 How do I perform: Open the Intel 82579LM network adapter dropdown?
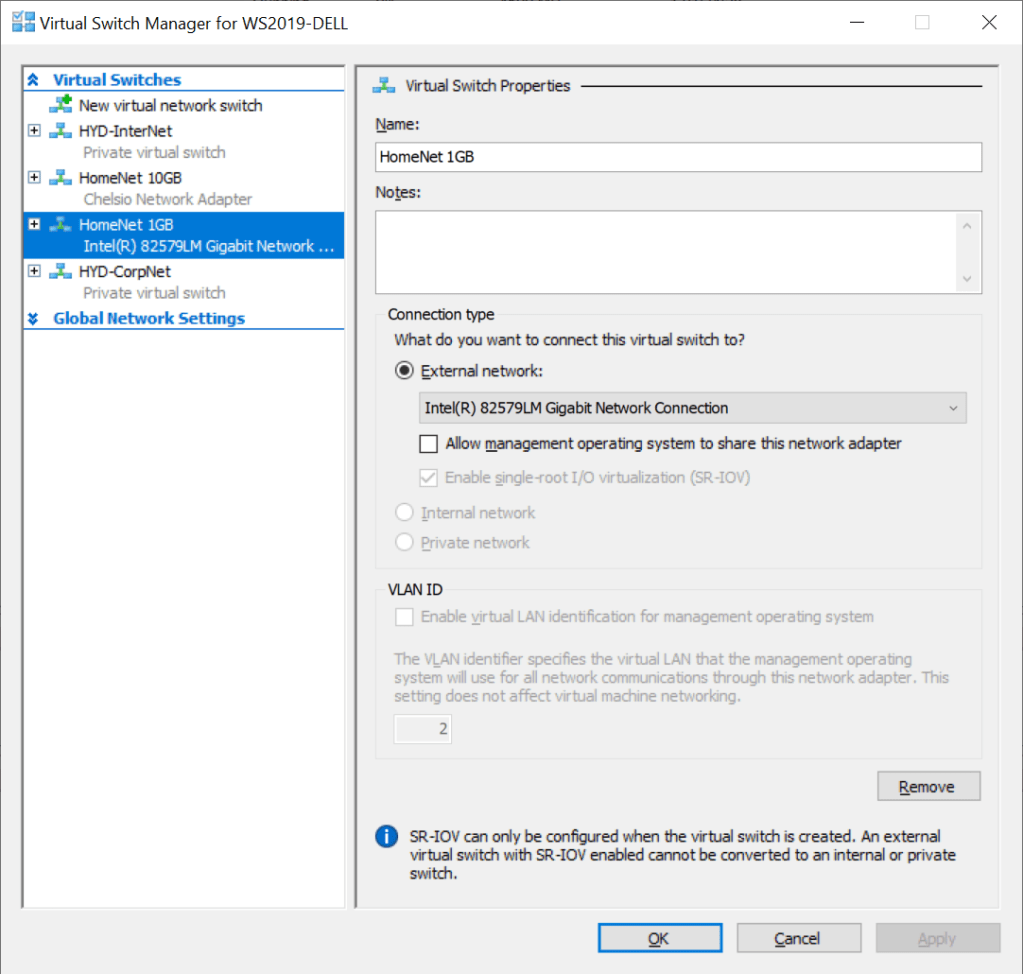692,408
